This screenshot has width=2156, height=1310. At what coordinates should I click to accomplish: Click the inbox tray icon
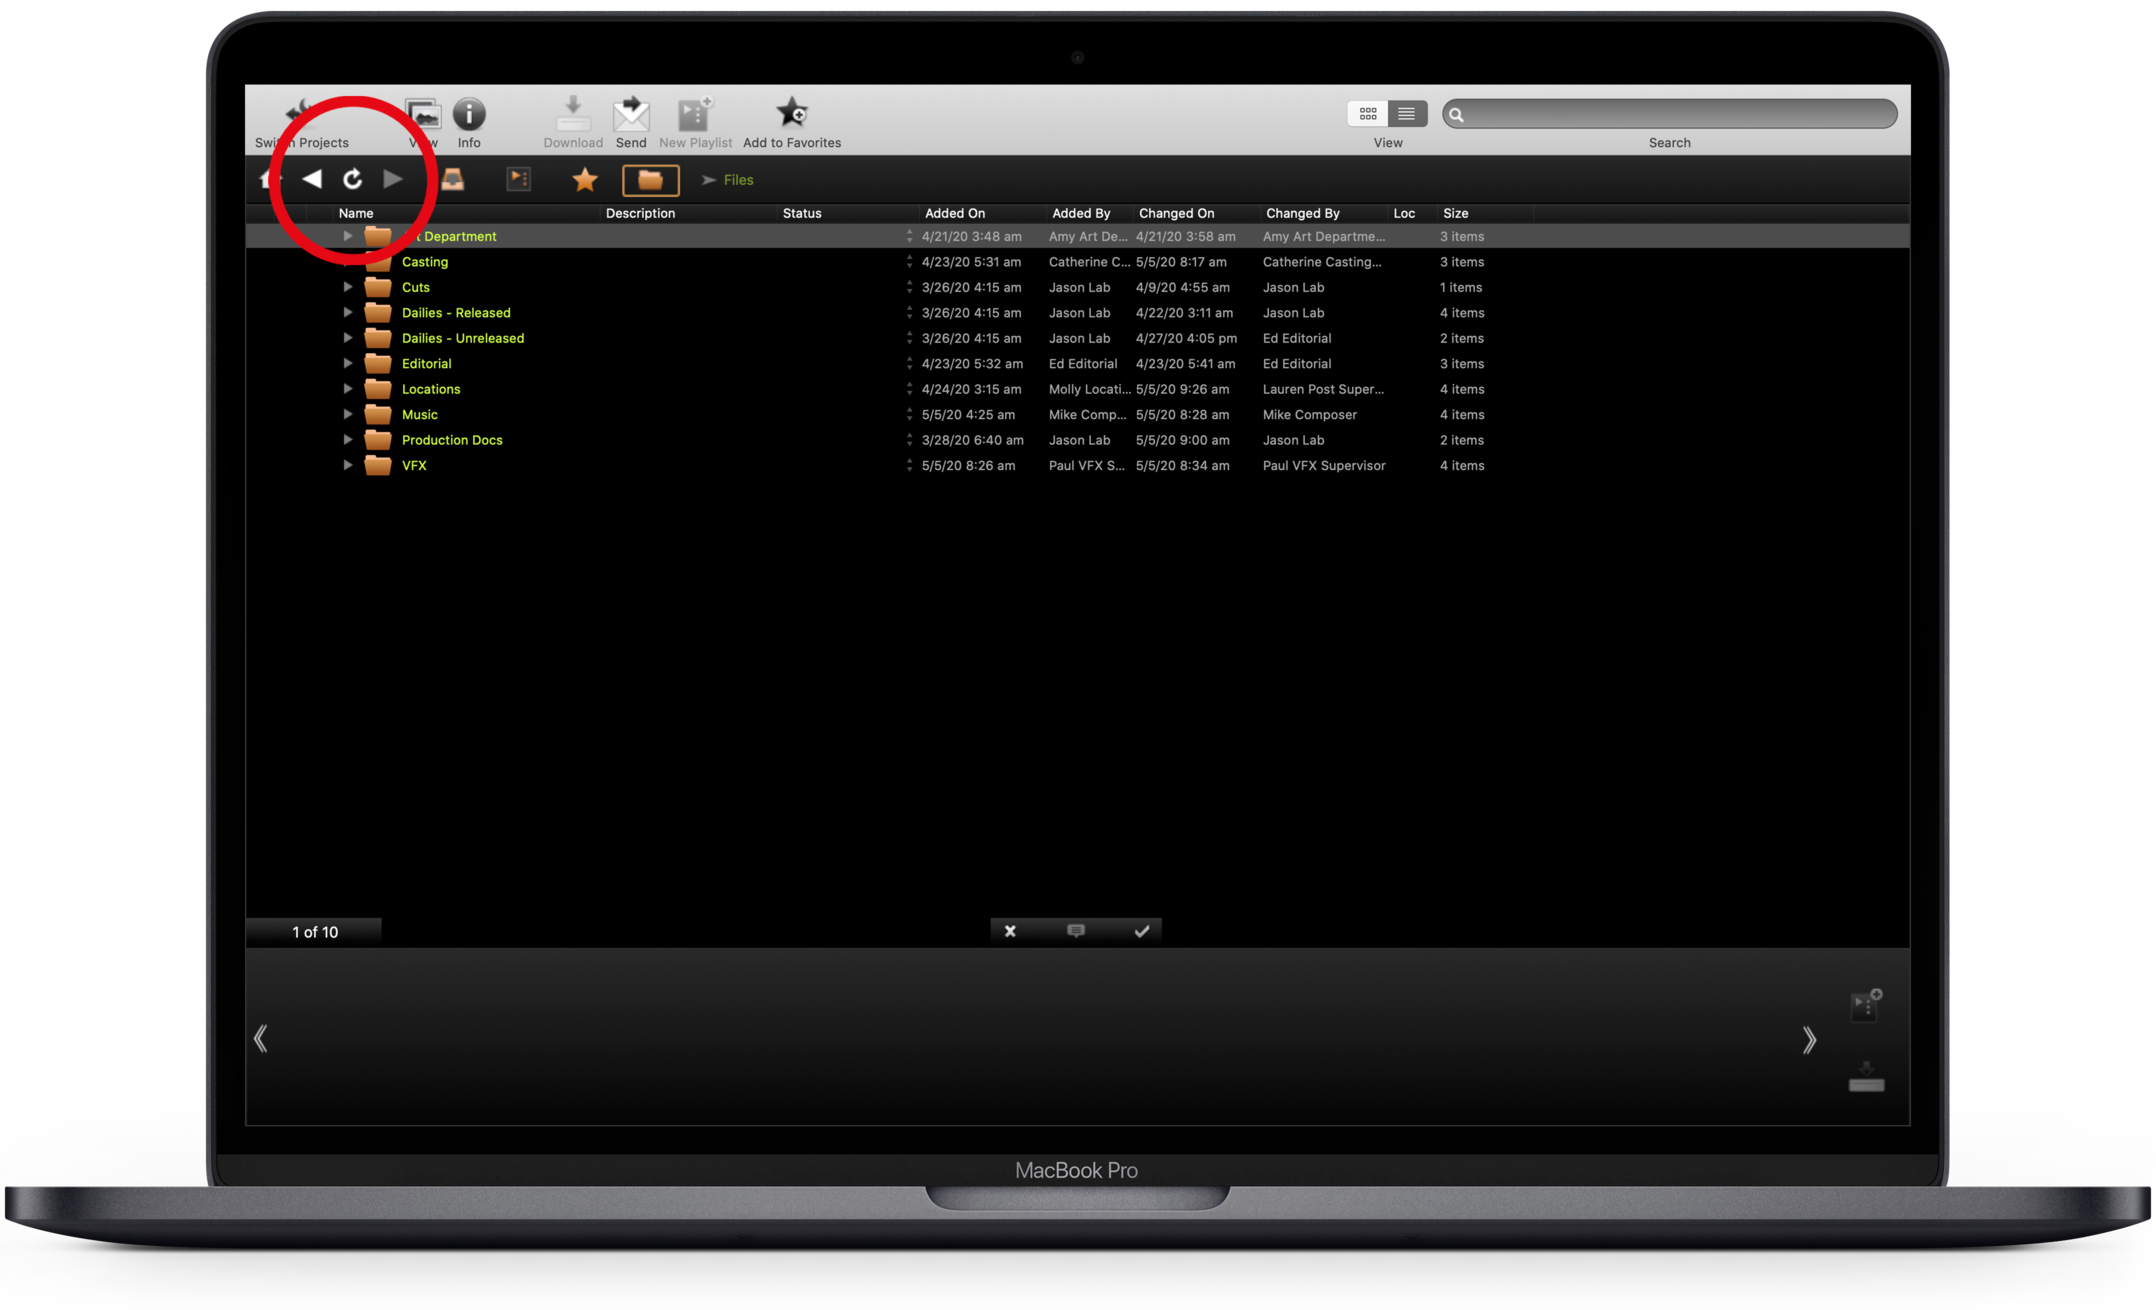[453, 180]
